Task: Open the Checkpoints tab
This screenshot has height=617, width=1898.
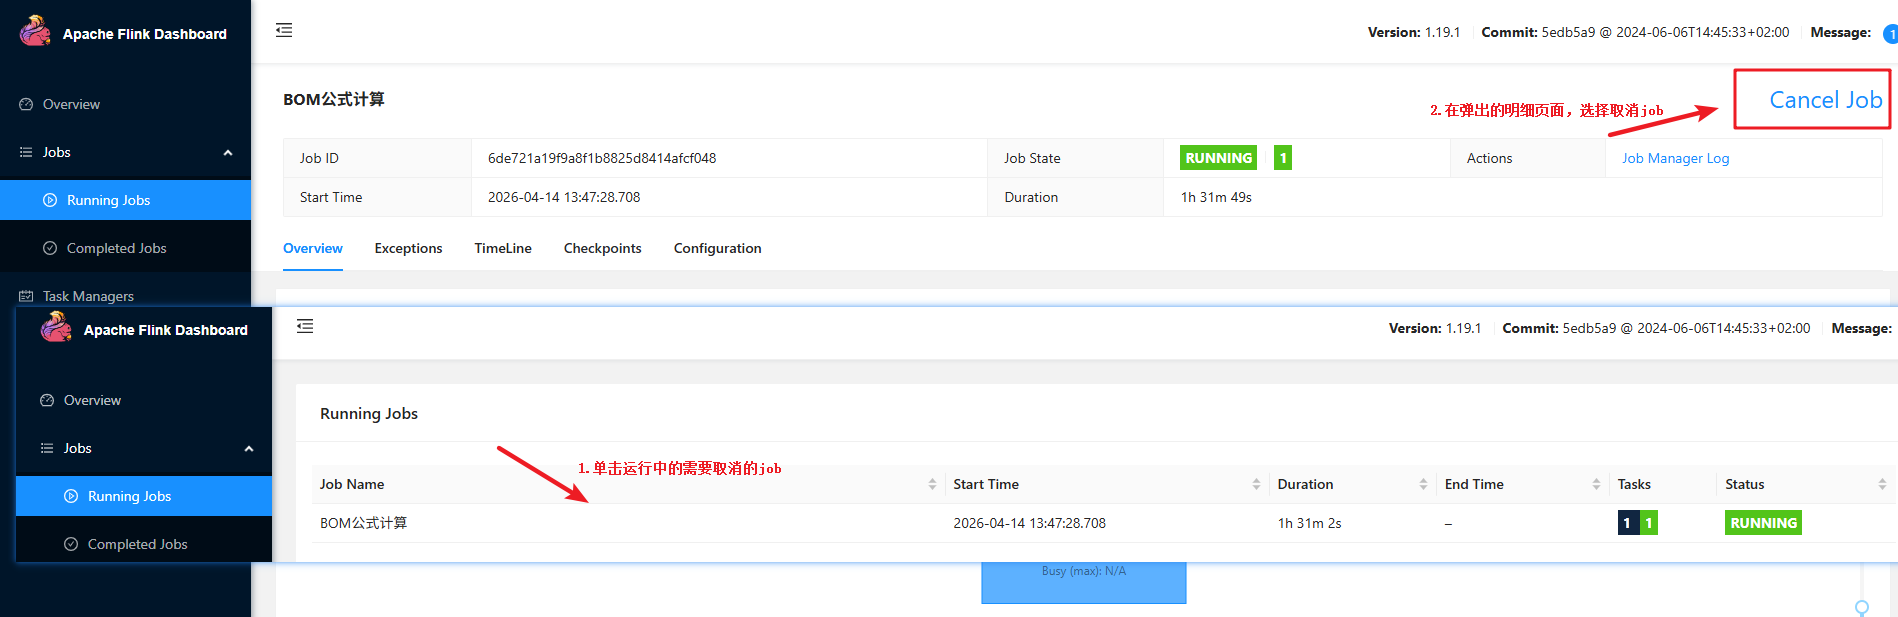Action: pyautogui.click(x=603, y=248)
